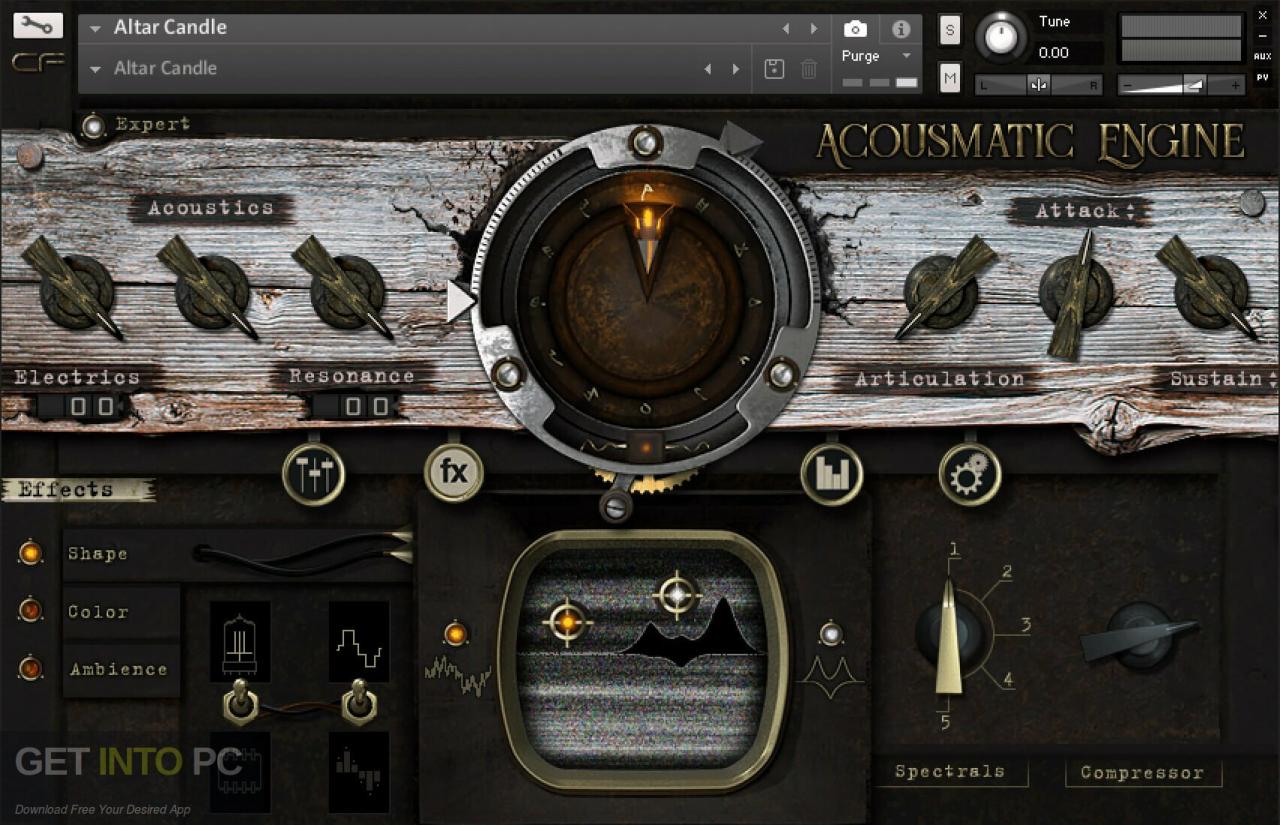
Task: Open the mixer faders round icon
Action: click(314, 473)
